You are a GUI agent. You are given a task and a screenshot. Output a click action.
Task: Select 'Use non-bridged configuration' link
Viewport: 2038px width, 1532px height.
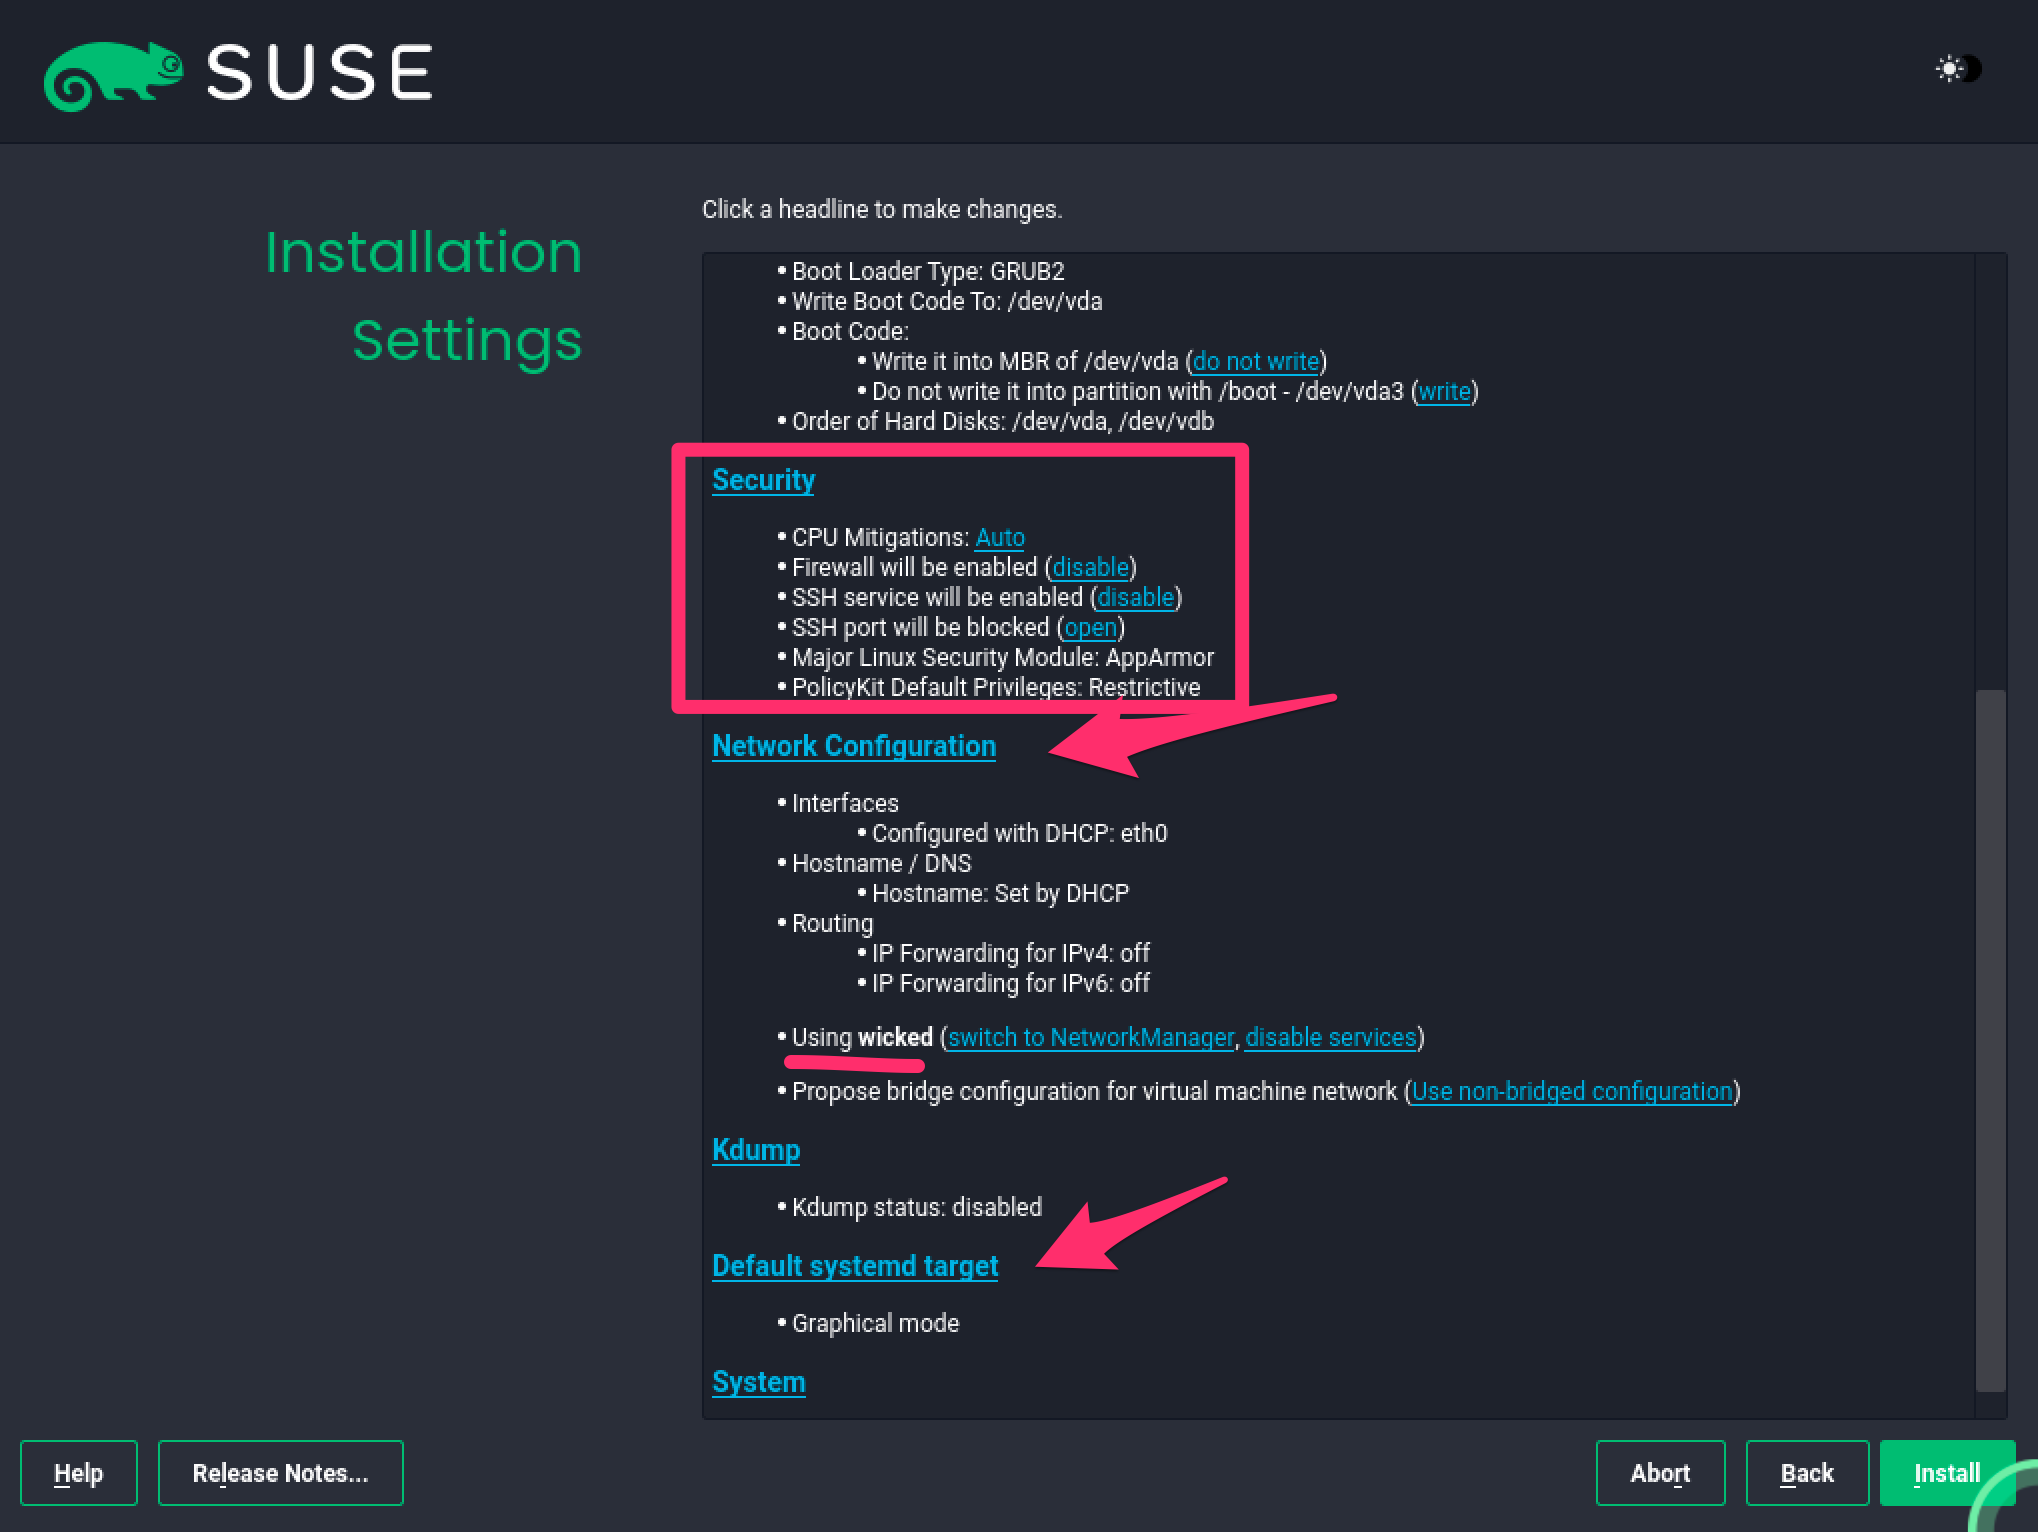1571,1092
